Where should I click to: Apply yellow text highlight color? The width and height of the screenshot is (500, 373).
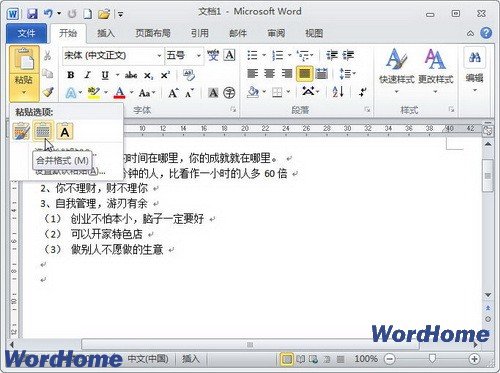(x=94, y=93)
